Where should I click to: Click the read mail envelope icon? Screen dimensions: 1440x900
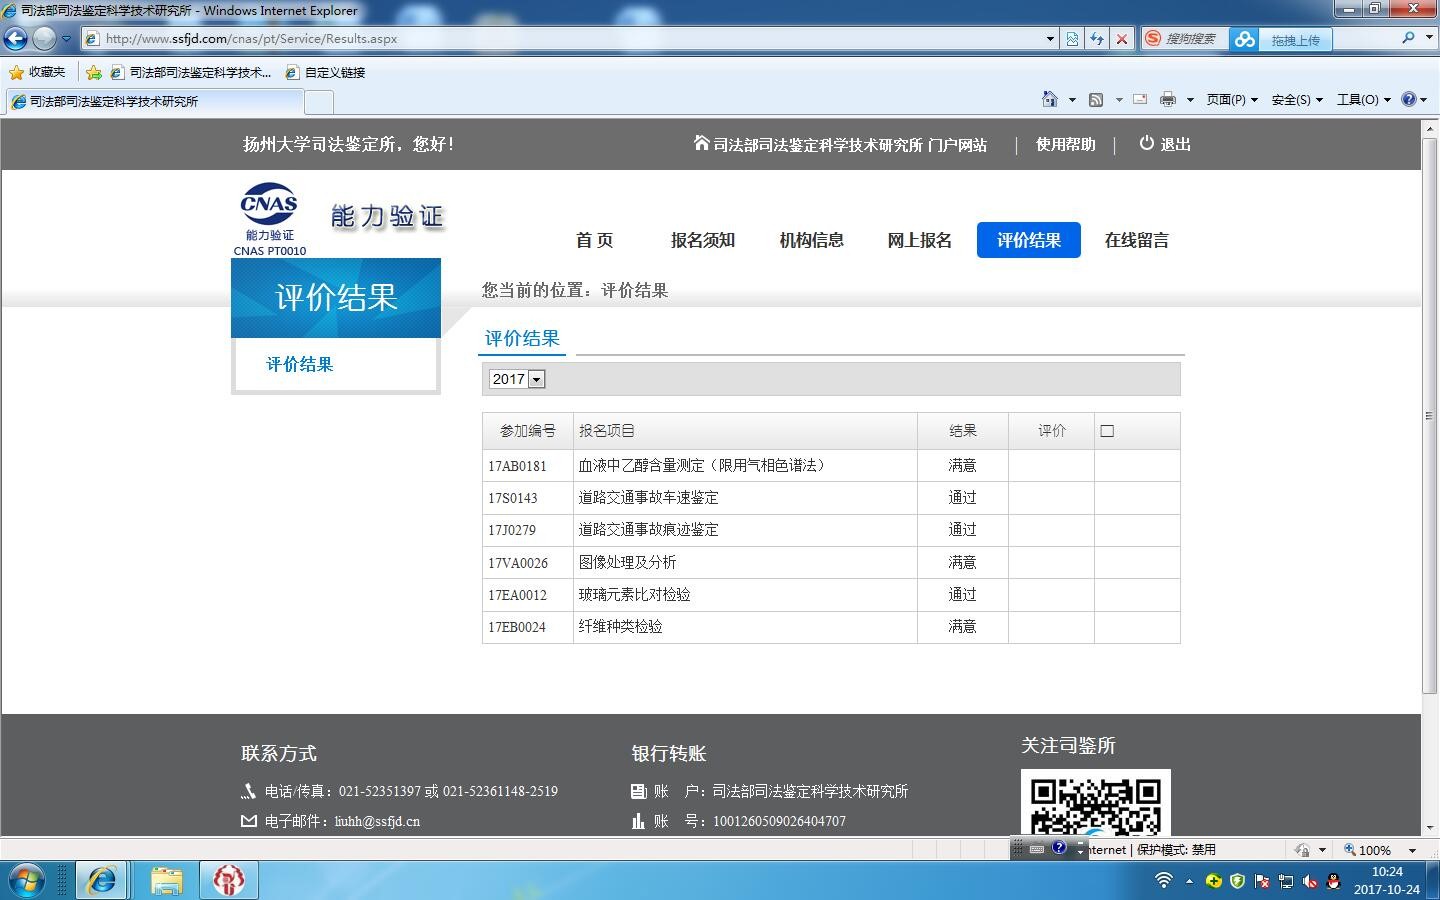1139,99
